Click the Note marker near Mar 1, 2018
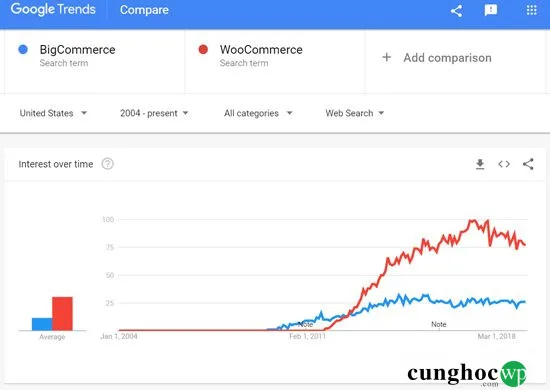The height and width of the screenshot is (390, 550). coord(438,324)
